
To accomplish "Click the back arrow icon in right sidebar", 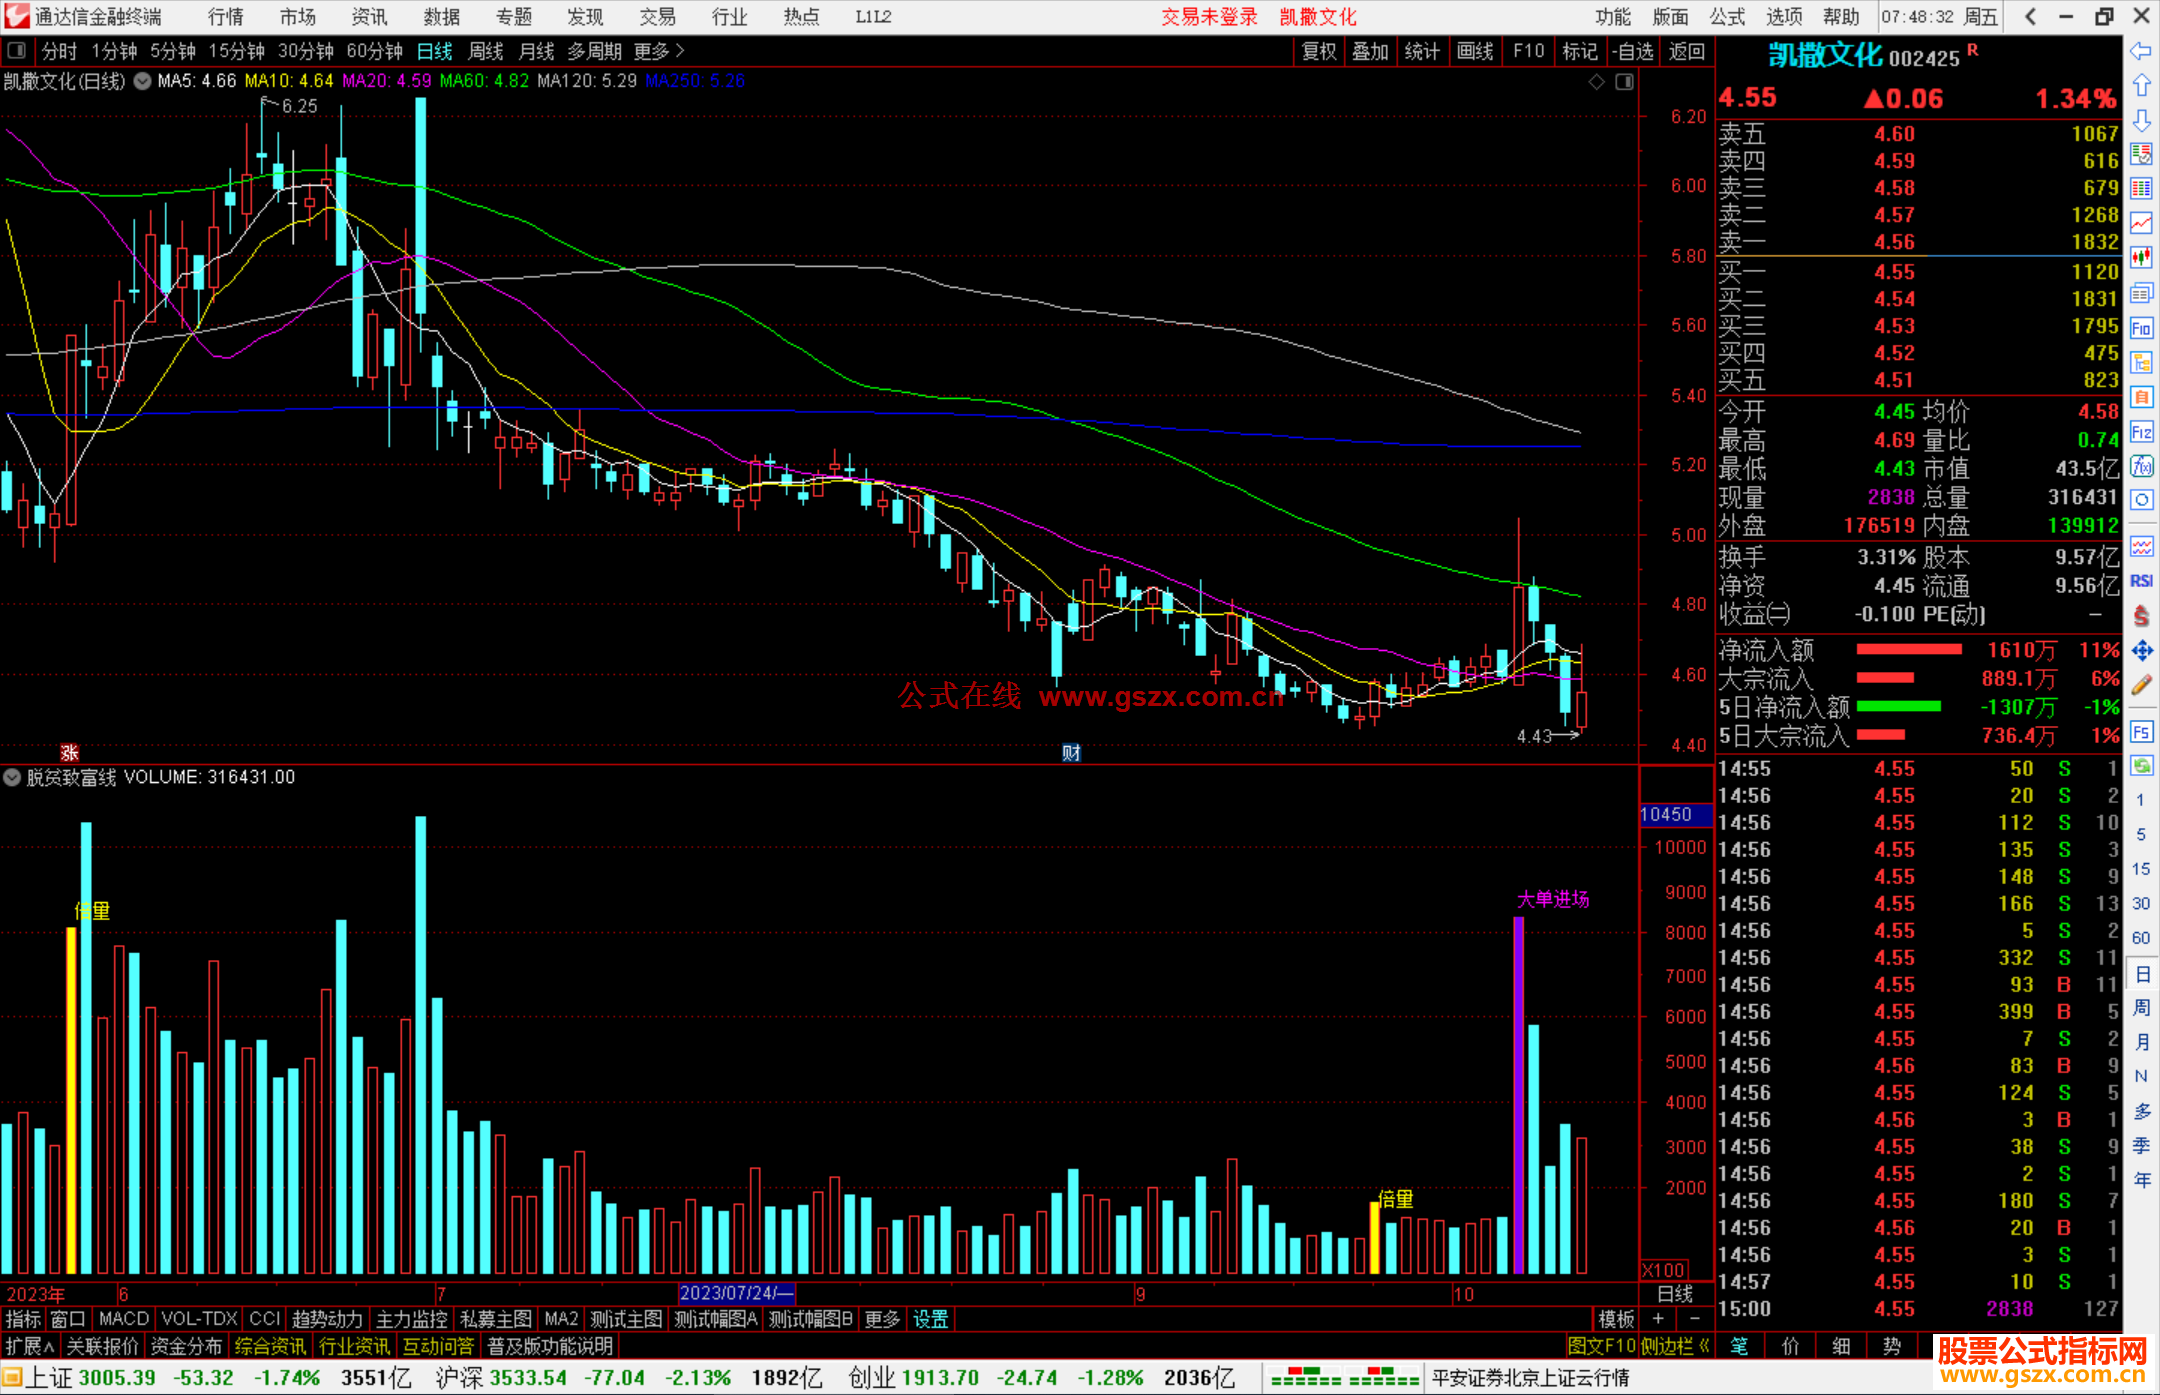I will (2141, 51).
